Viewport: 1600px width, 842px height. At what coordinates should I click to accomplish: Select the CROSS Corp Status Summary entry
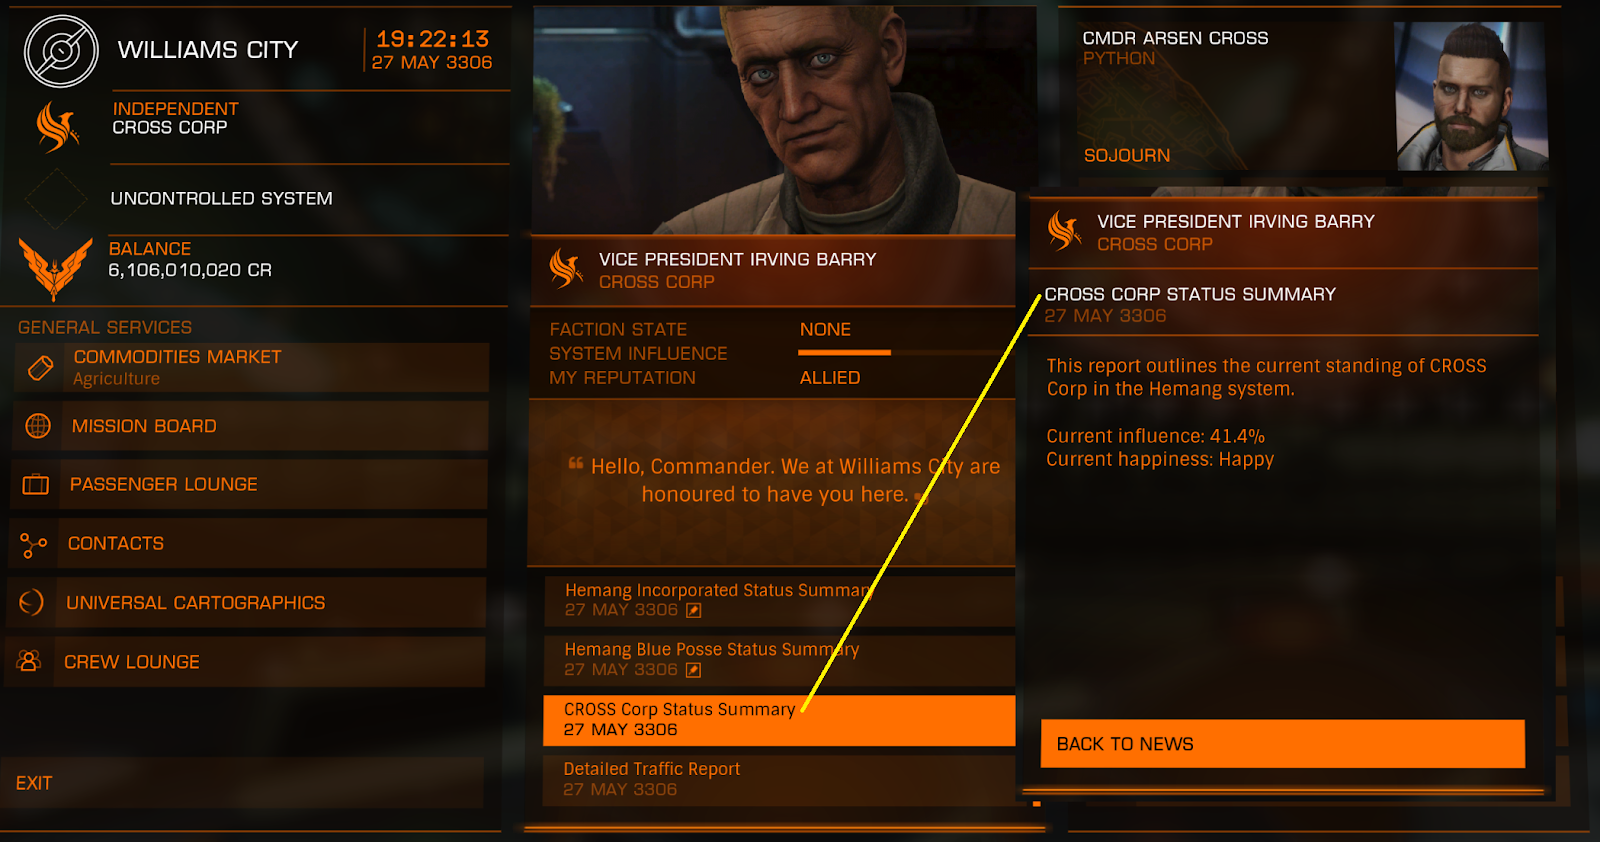coord(779,720)
